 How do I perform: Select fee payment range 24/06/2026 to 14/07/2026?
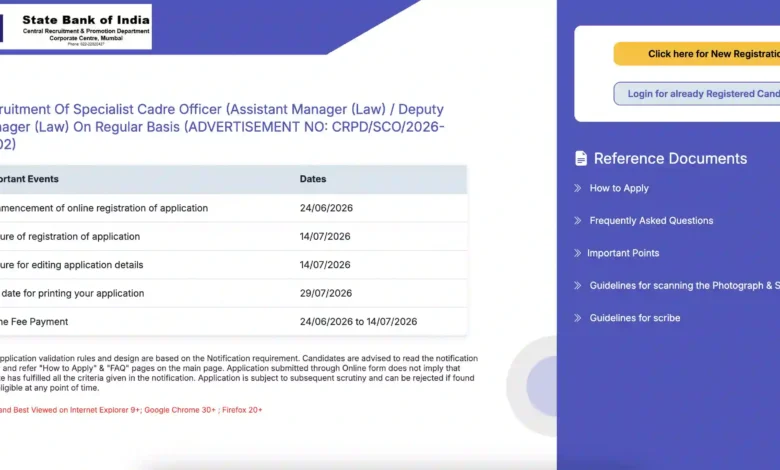point(358,321)
